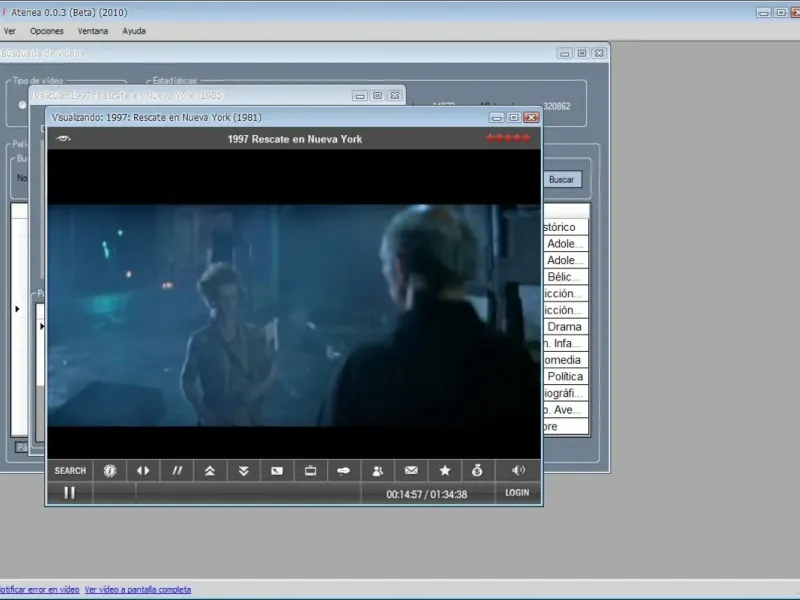The width and height of the screenshot is (800, 600).
Task: Click the money bag icon
Action: [x=478, y=470]
